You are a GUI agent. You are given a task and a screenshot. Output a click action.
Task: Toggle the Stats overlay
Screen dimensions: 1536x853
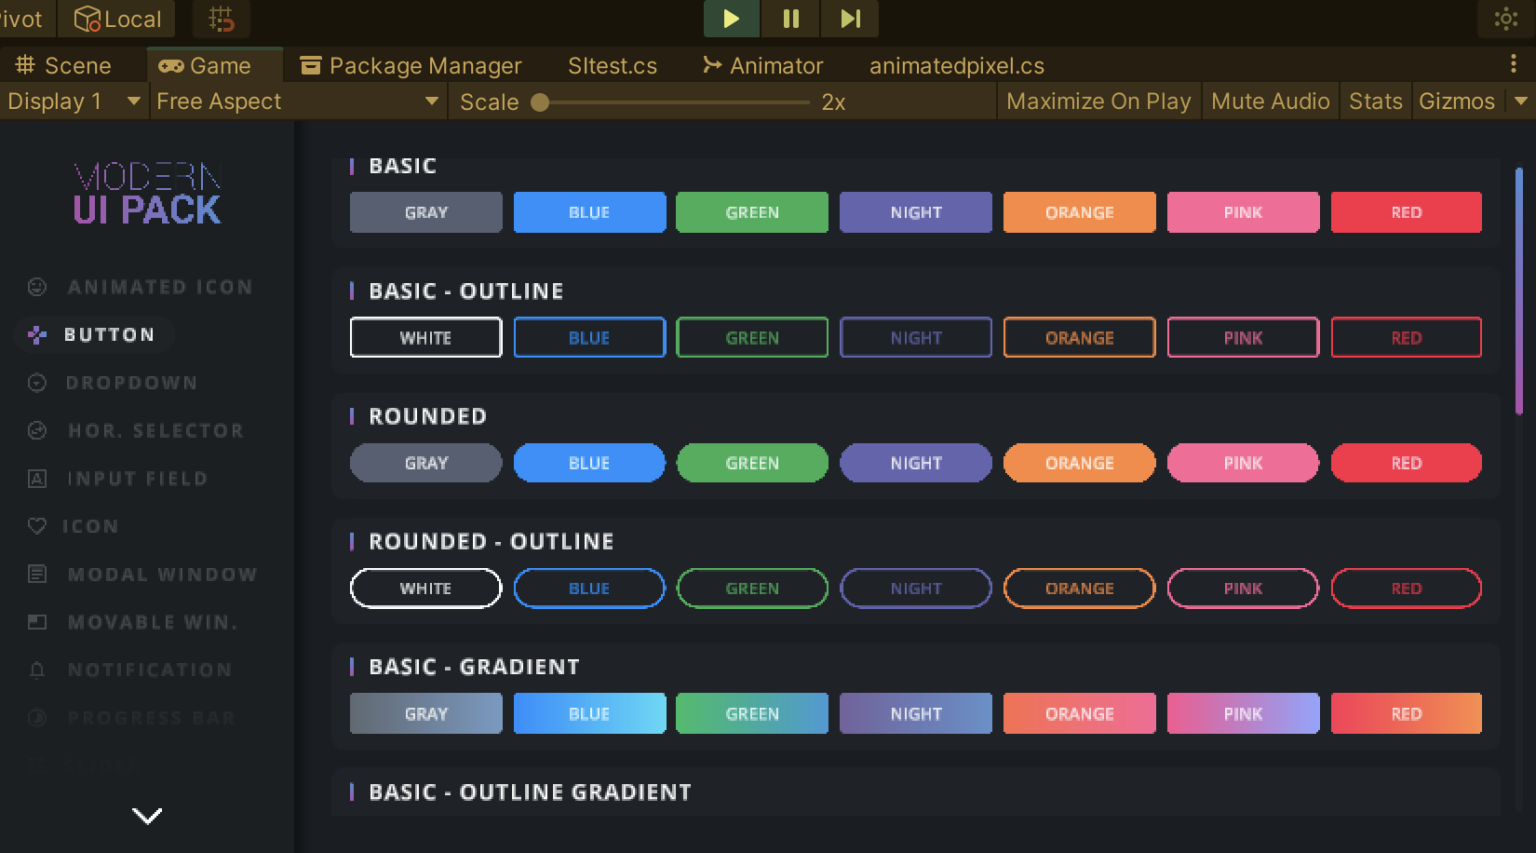click(1375, 101)
